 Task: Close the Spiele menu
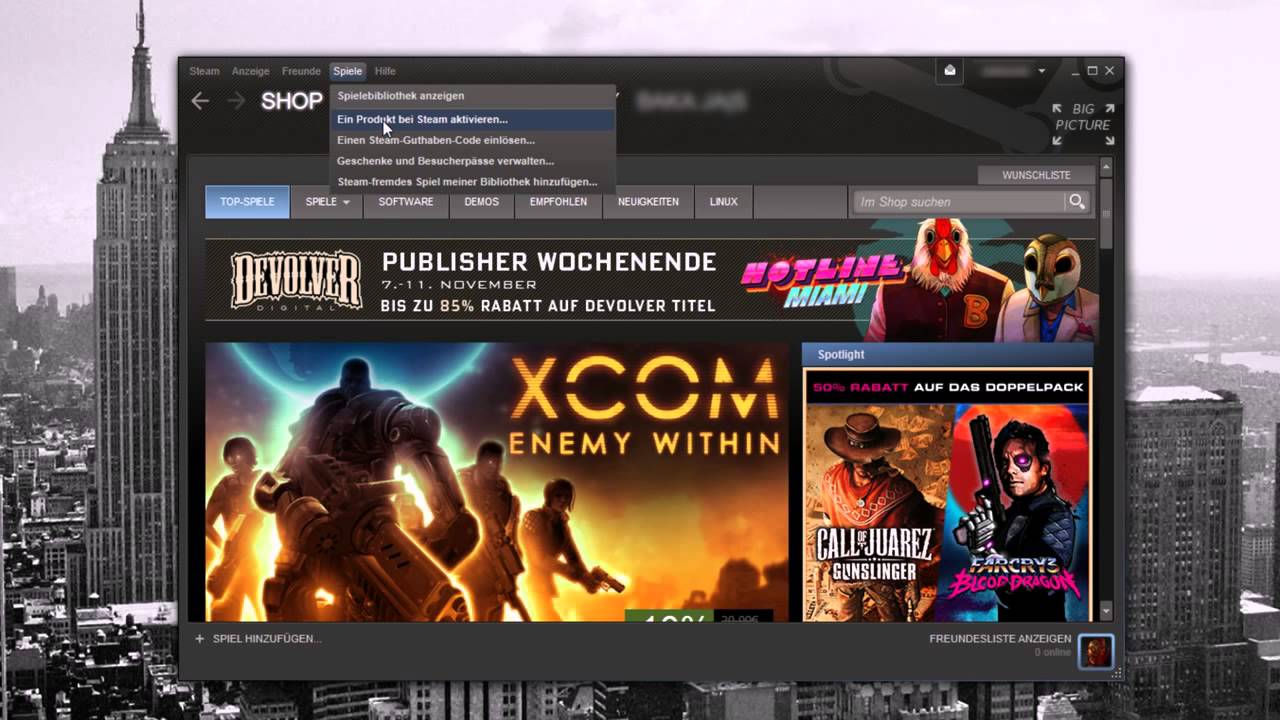point(347,71)
